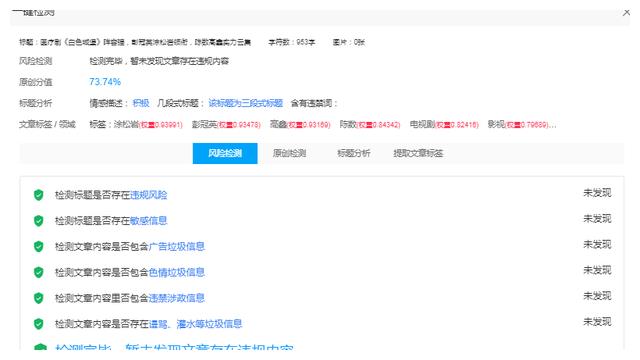This screenshot has height=360, width=640.
Task: Click the 含有违禁词 label
Action: click(313, 103)
